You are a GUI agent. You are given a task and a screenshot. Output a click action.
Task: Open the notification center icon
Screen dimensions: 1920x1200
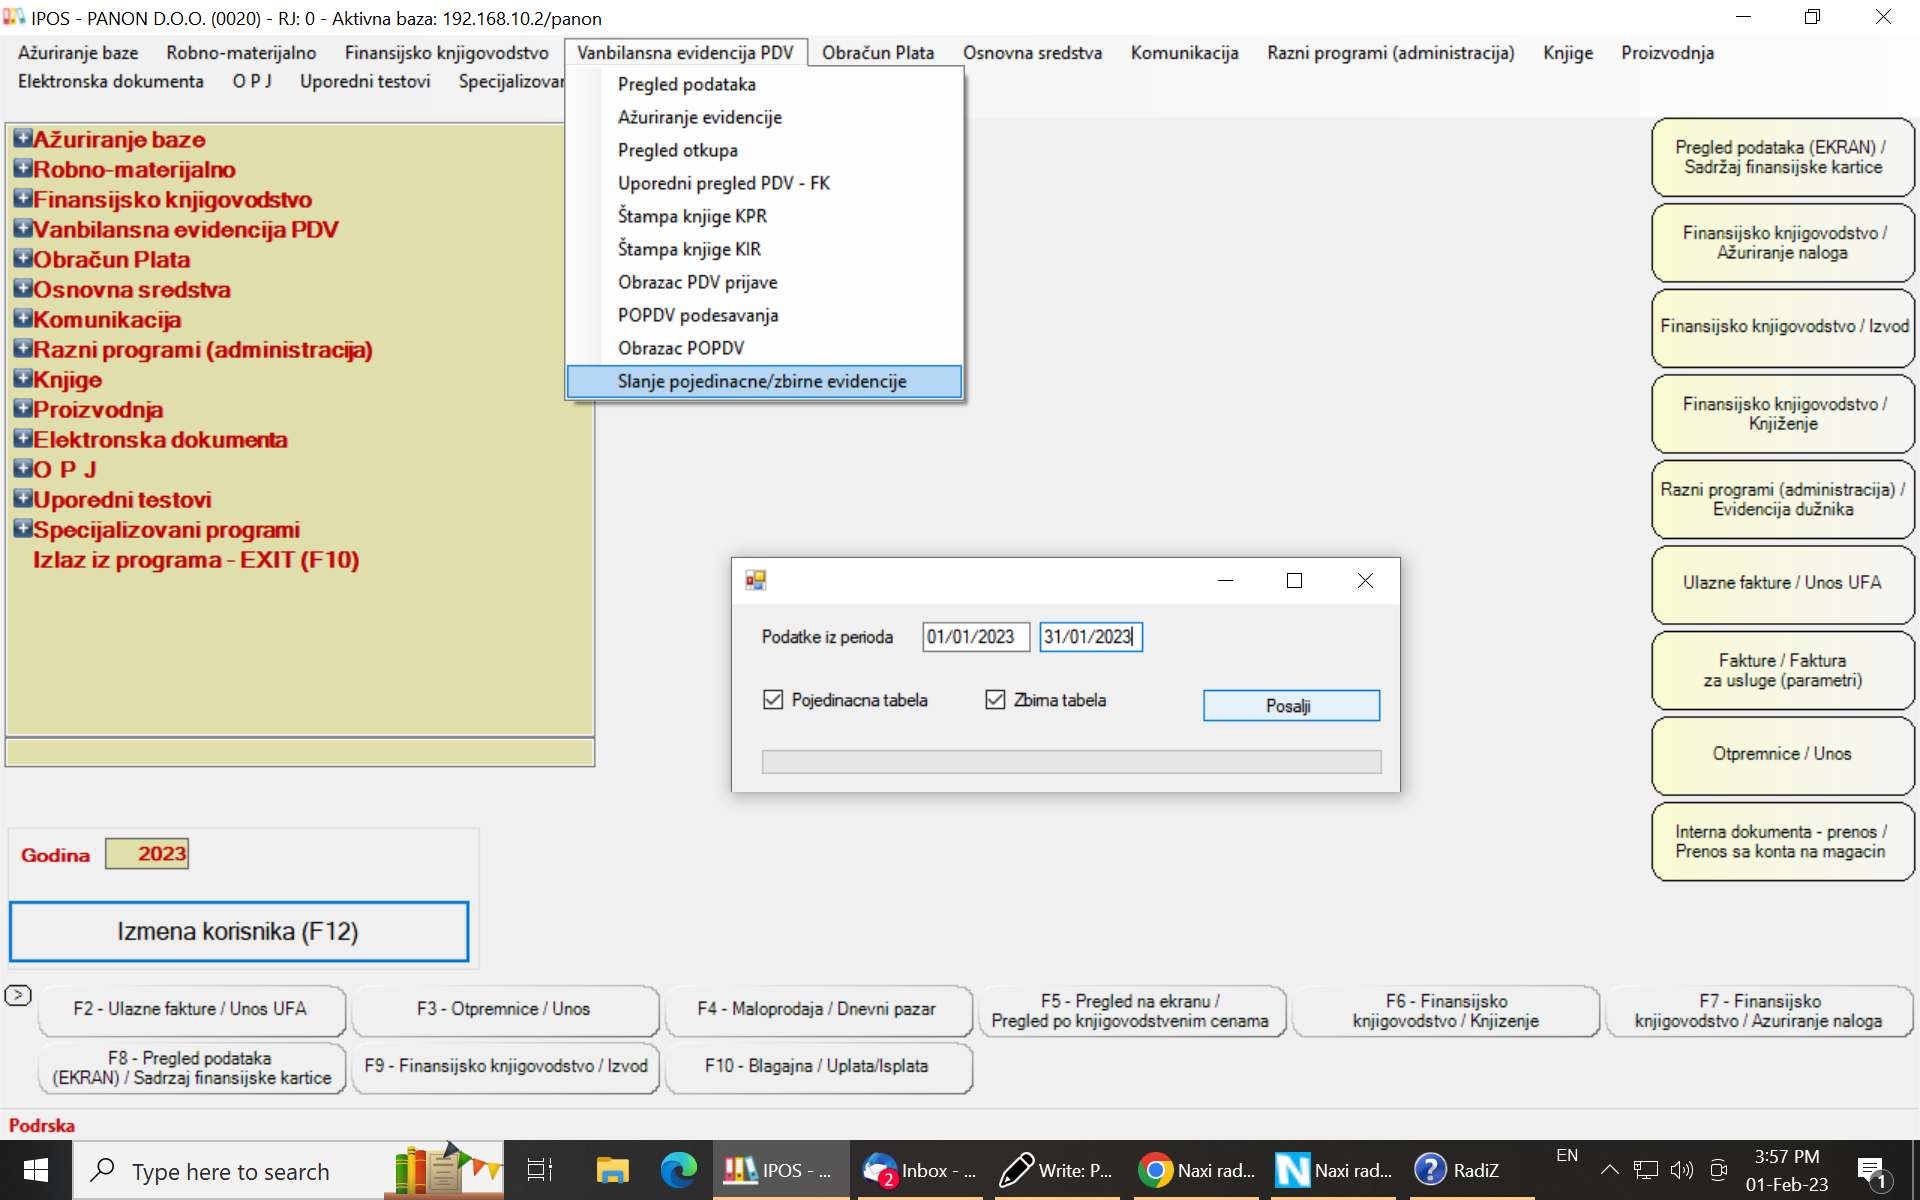(x=1871, y=1170)
